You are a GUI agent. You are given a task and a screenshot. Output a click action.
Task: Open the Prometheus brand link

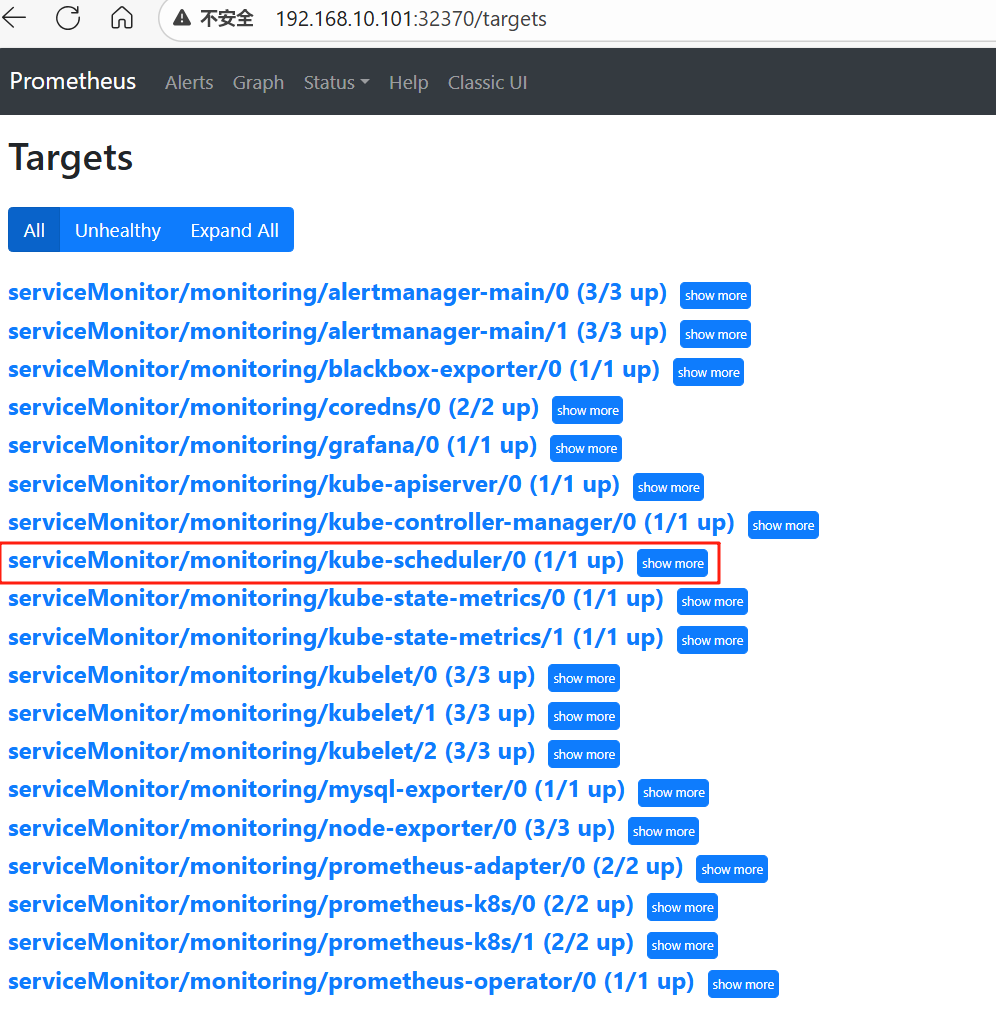73,81
